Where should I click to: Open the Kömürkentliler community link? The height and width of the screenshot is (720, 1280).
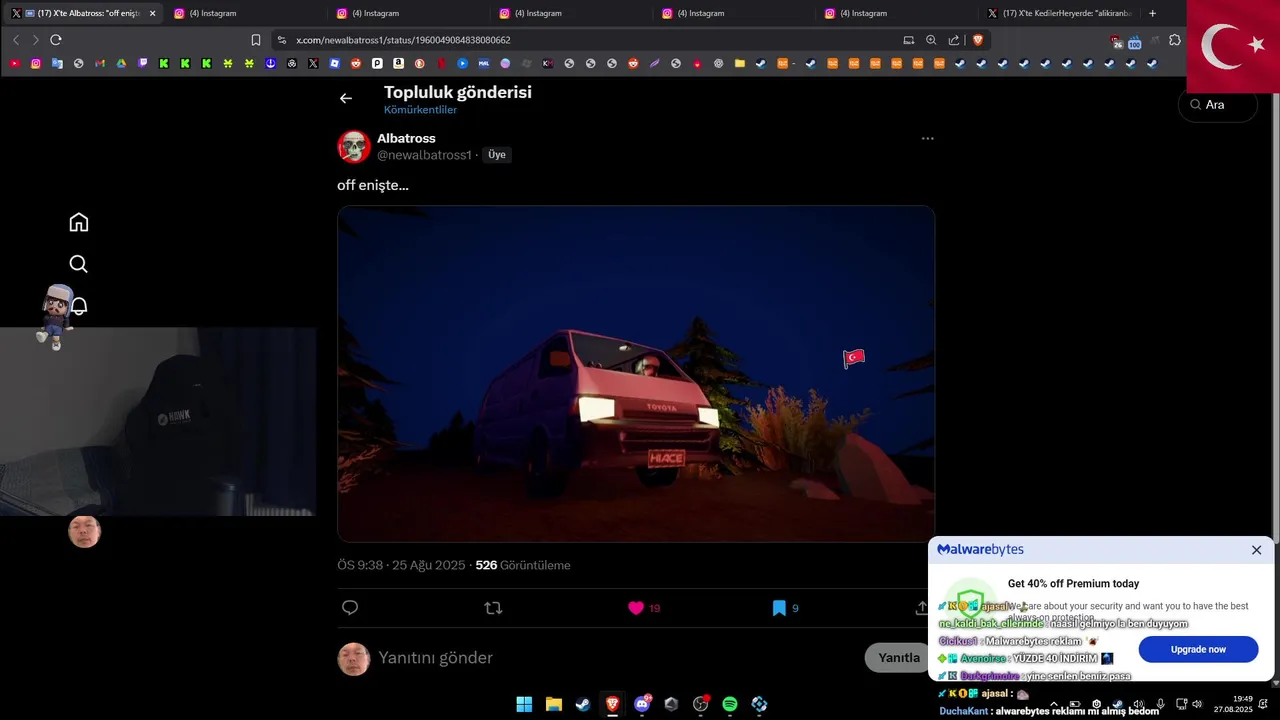420,110
